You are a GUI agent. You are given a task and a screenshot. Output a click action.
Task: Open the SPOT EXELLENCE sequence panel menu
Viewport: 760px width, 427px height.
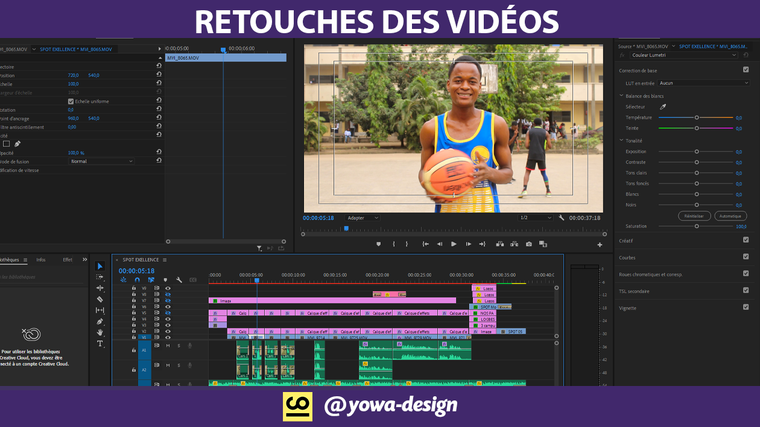[165, 260]
